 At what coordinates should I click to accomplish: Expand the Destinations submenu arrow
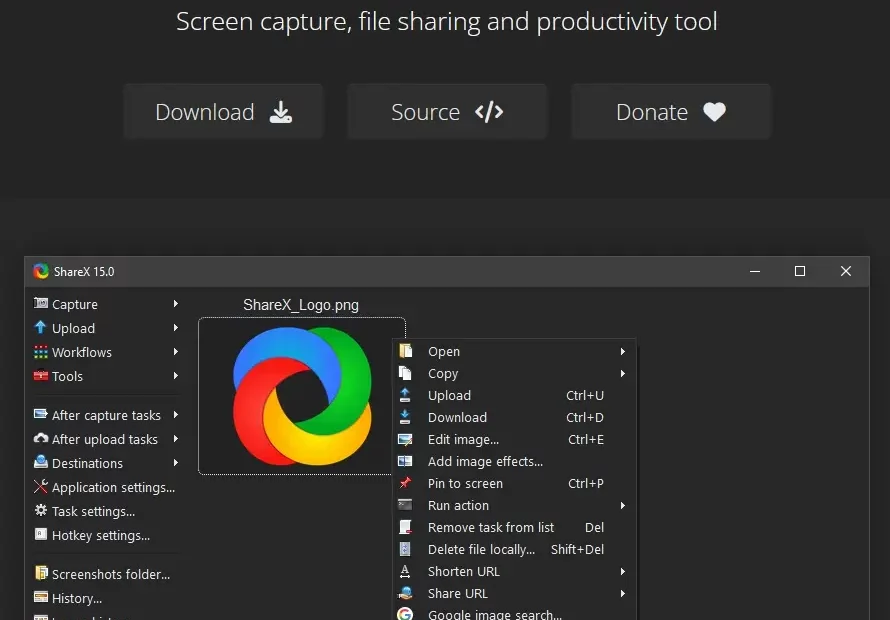(x=176, y=462)
